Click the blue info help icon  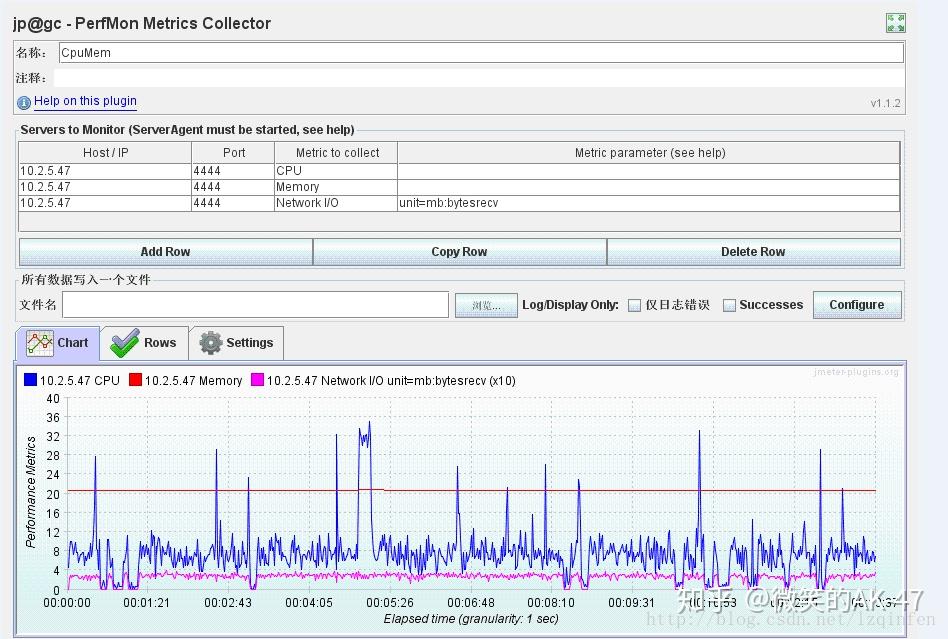click(24, 103)
